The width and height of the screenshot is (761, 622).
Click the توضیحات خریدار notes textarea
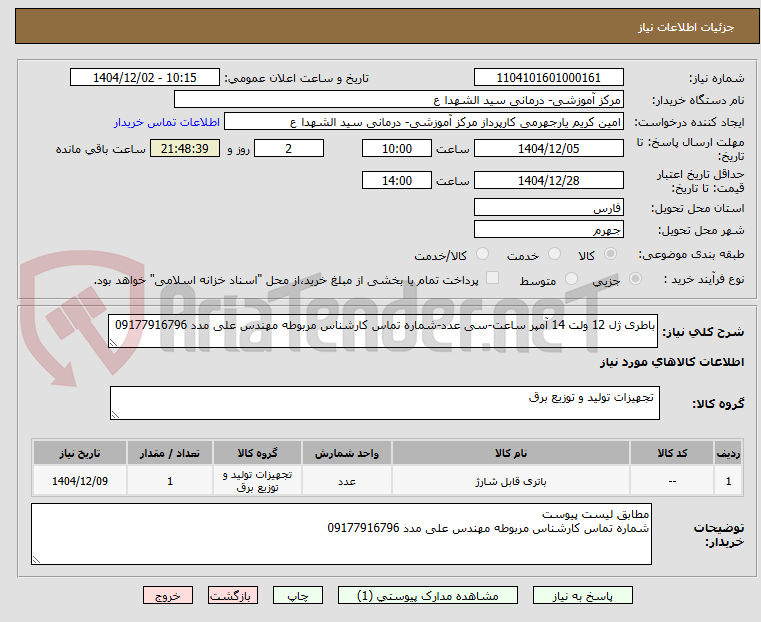[x=341, y=534]
